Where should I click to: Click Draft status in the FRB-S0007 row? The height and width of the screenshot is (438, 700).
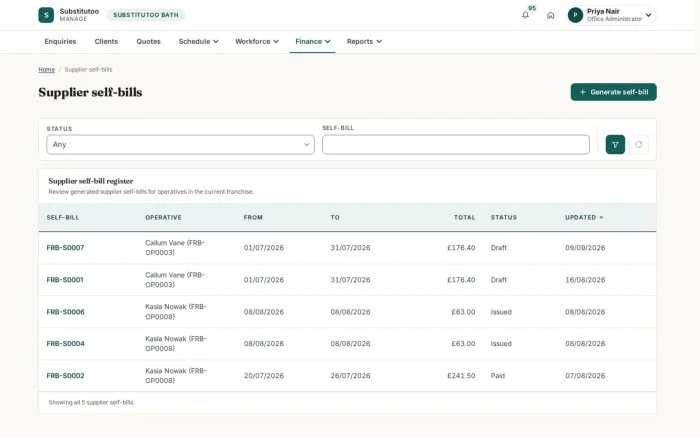tap(499, 248)
